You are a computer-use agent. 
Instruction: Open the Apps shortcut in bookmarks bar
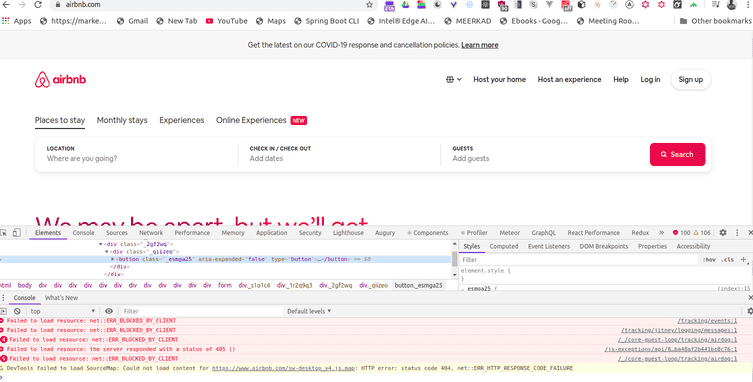click(17, 21)
